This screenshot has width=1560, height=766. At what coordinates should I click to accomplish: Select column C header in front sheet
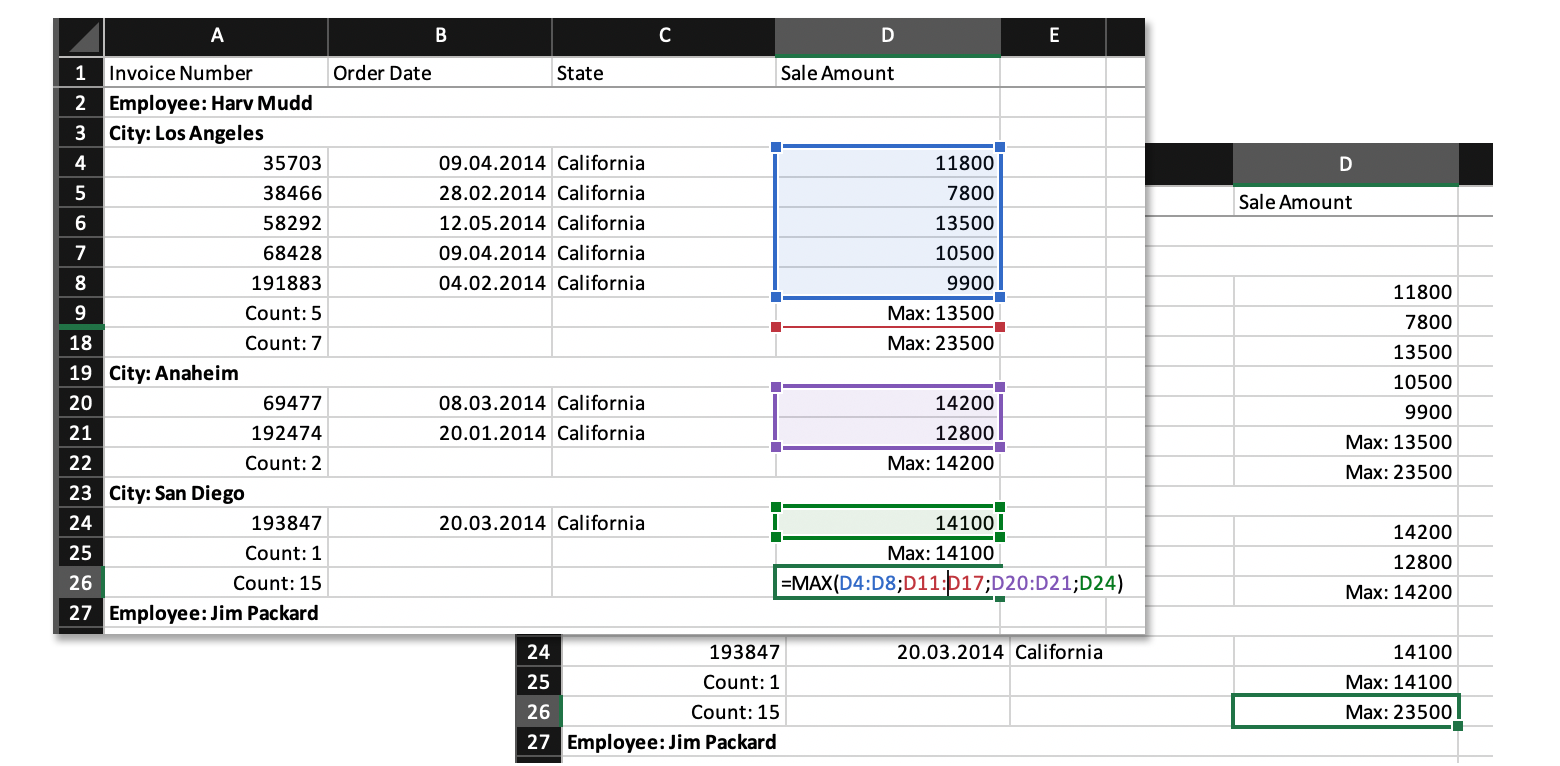click(664, 37)
